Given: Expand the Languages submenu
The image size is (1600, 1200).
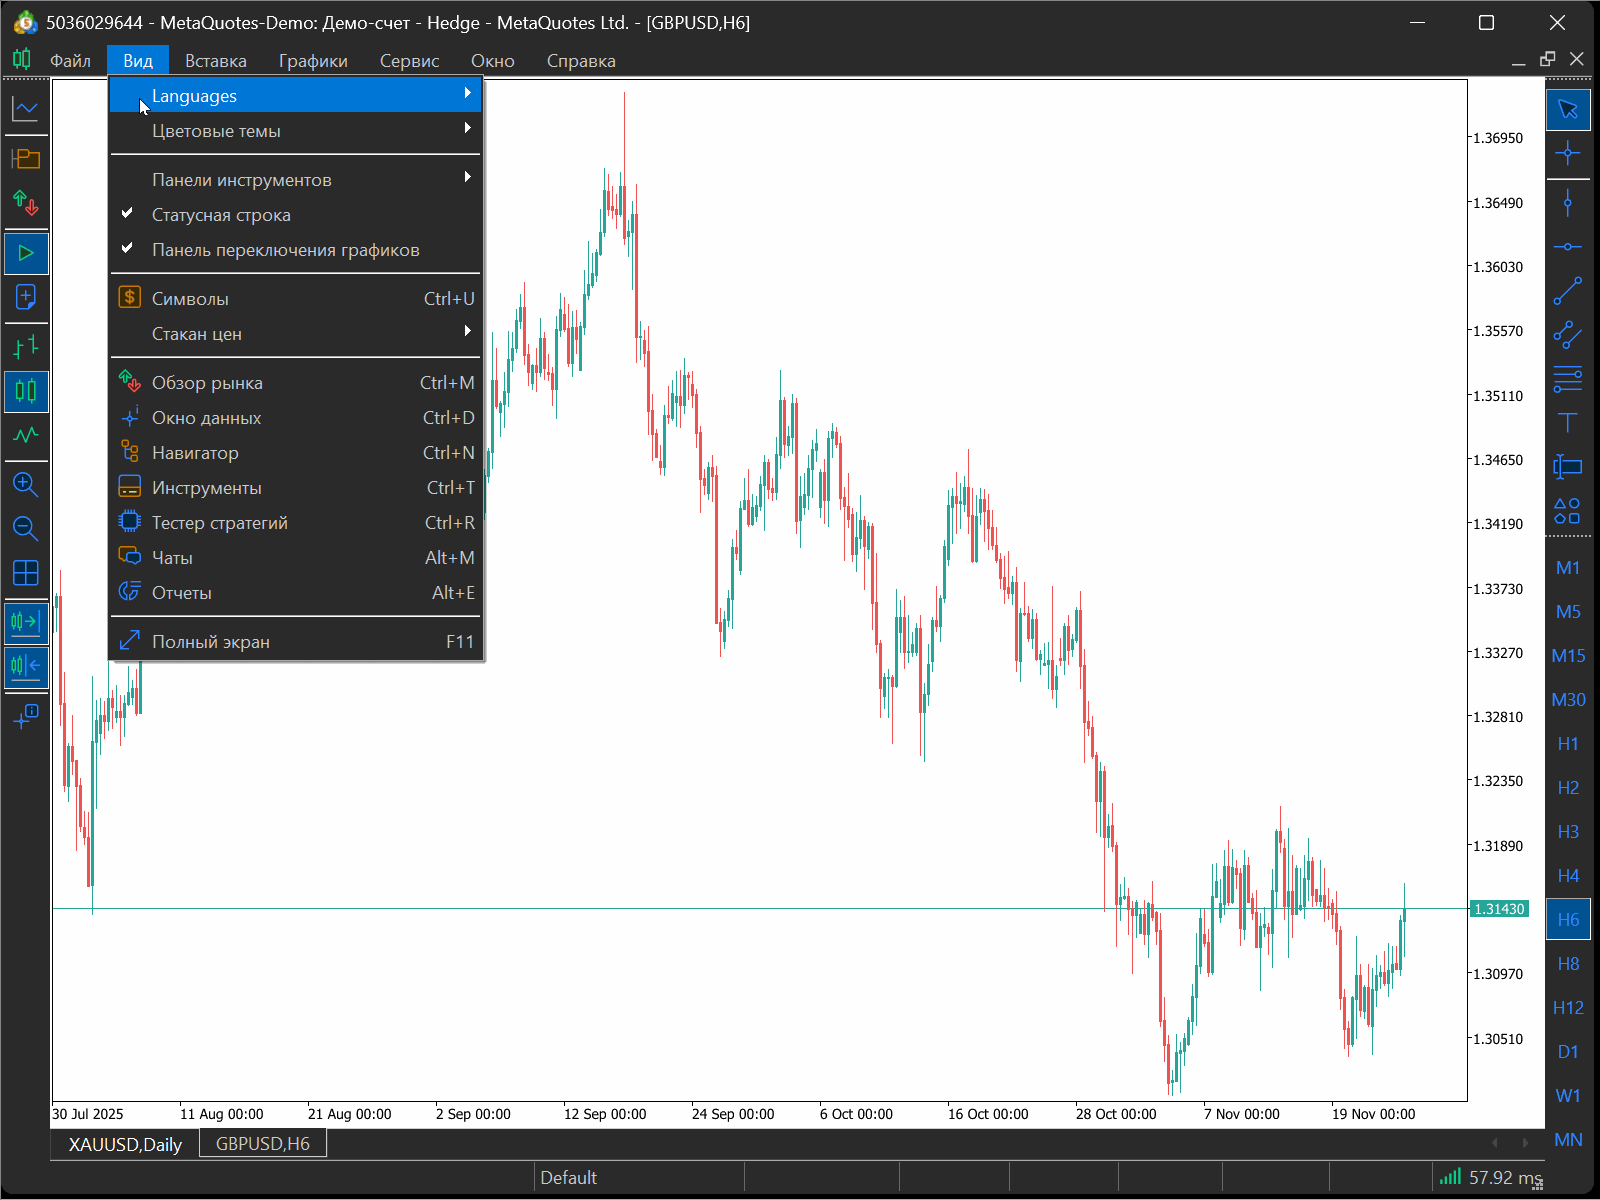Looking at the screenshot, I should 296,96.
